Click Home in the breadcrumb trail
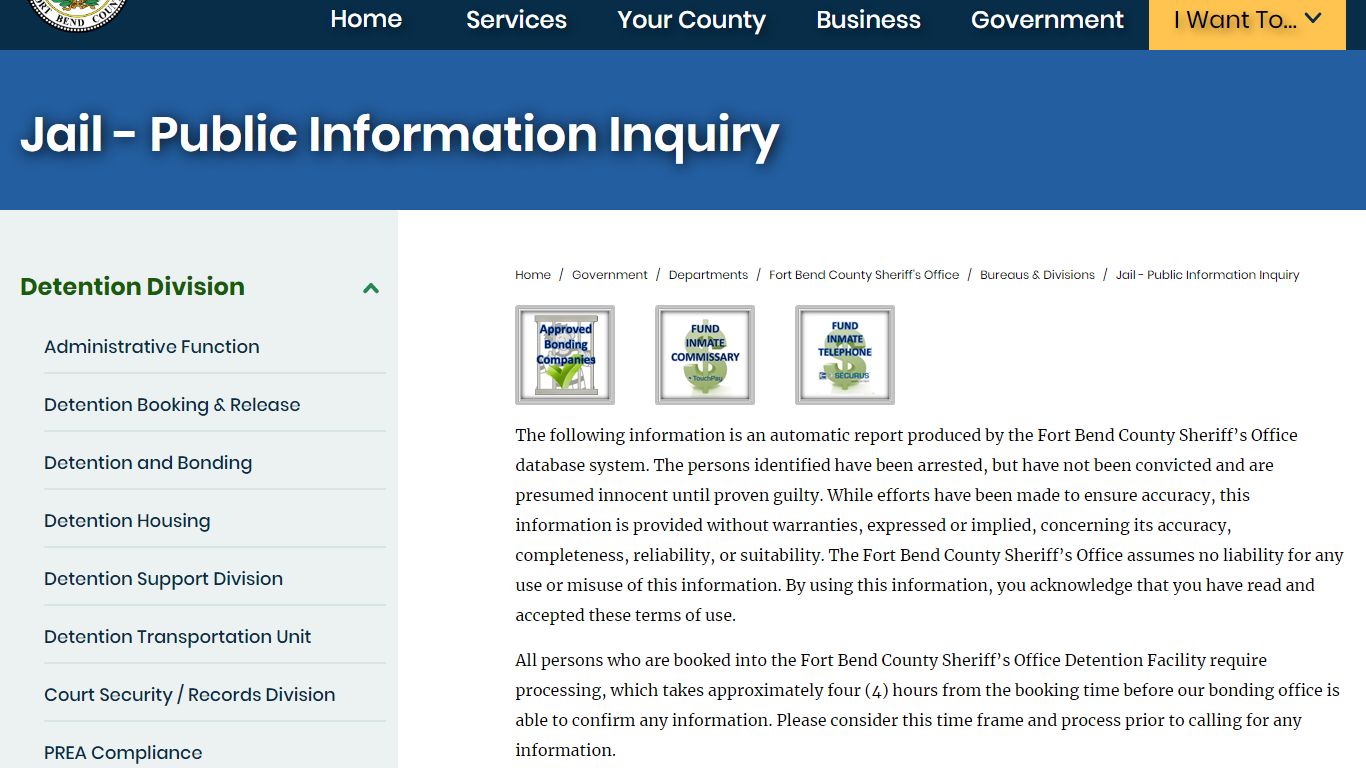 coord(533,275)
